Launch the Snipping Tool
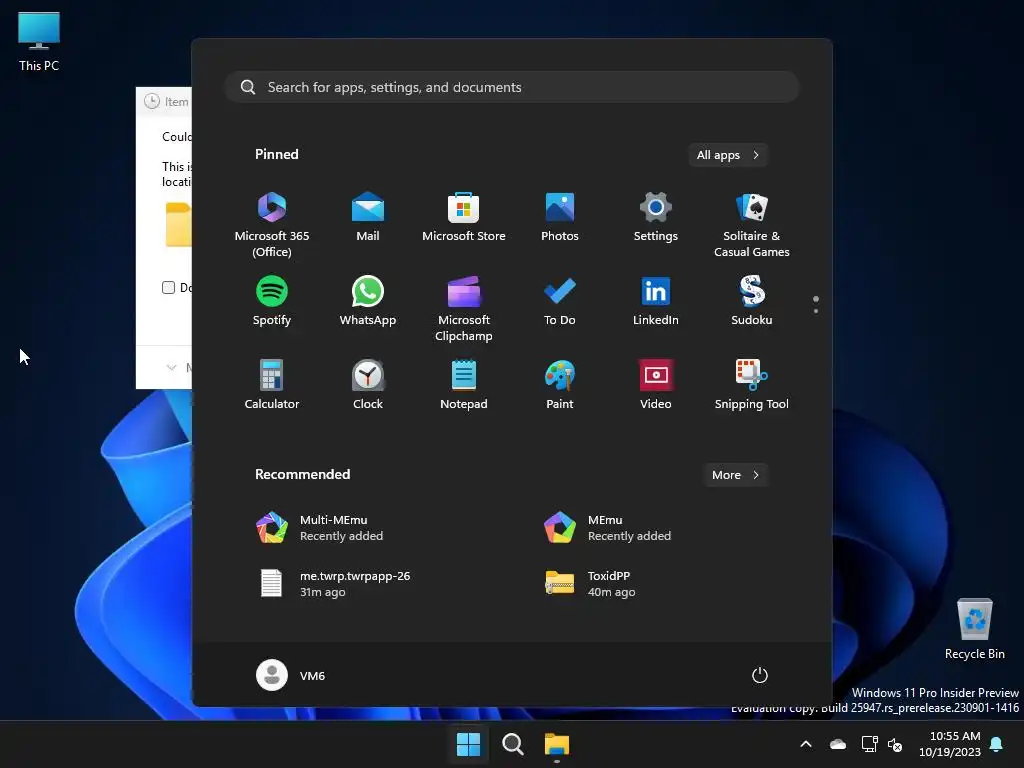This screenshot has width=1024, height=768. [752, 385]
